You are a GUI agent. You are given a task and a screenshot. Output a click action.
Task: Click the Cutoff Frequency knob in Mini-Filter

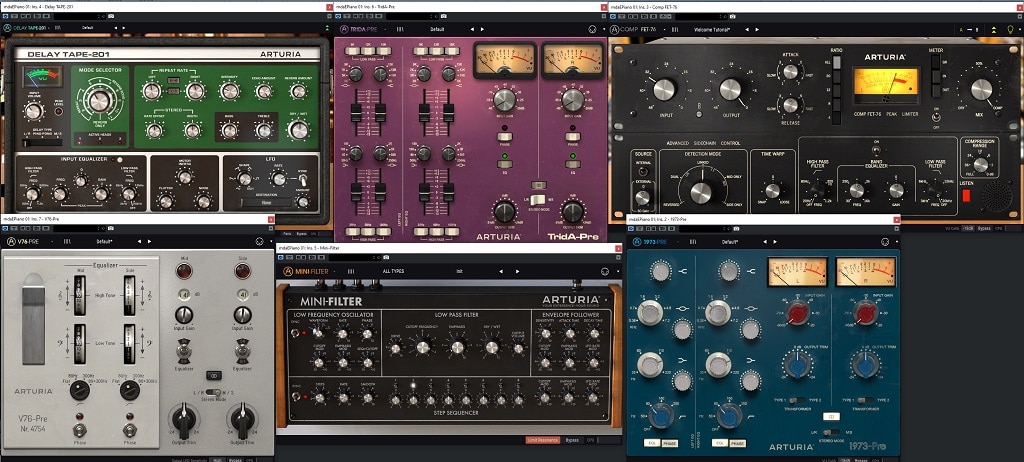(423, 348)
